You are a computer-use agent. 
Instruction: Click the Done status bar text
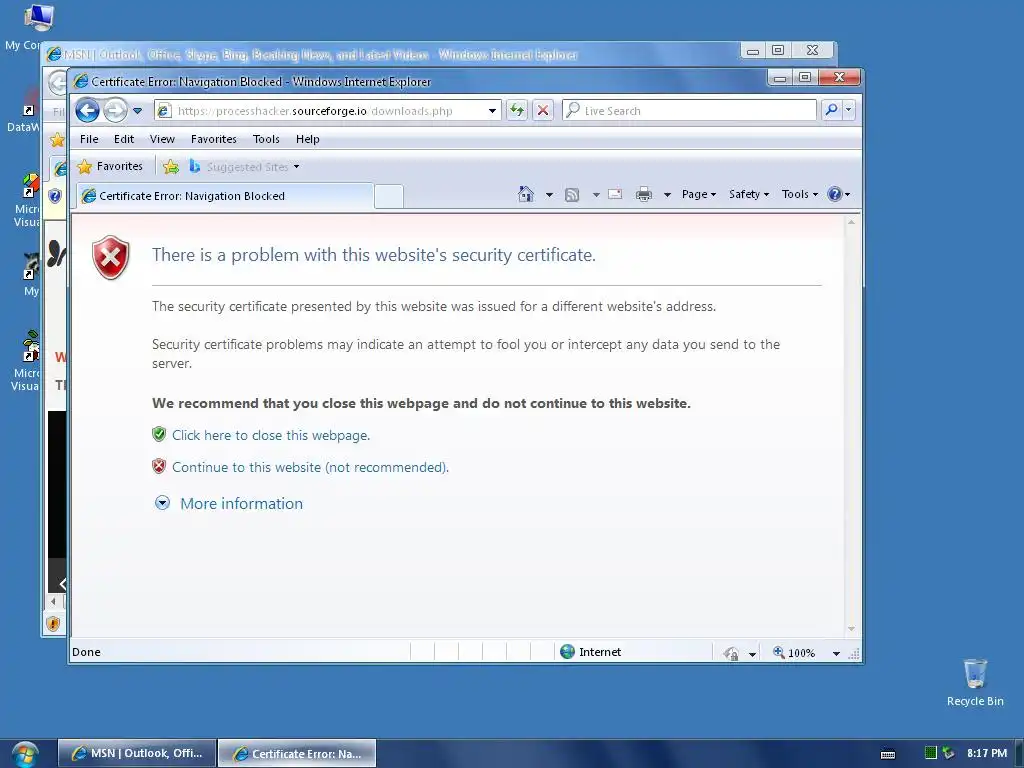86,652
